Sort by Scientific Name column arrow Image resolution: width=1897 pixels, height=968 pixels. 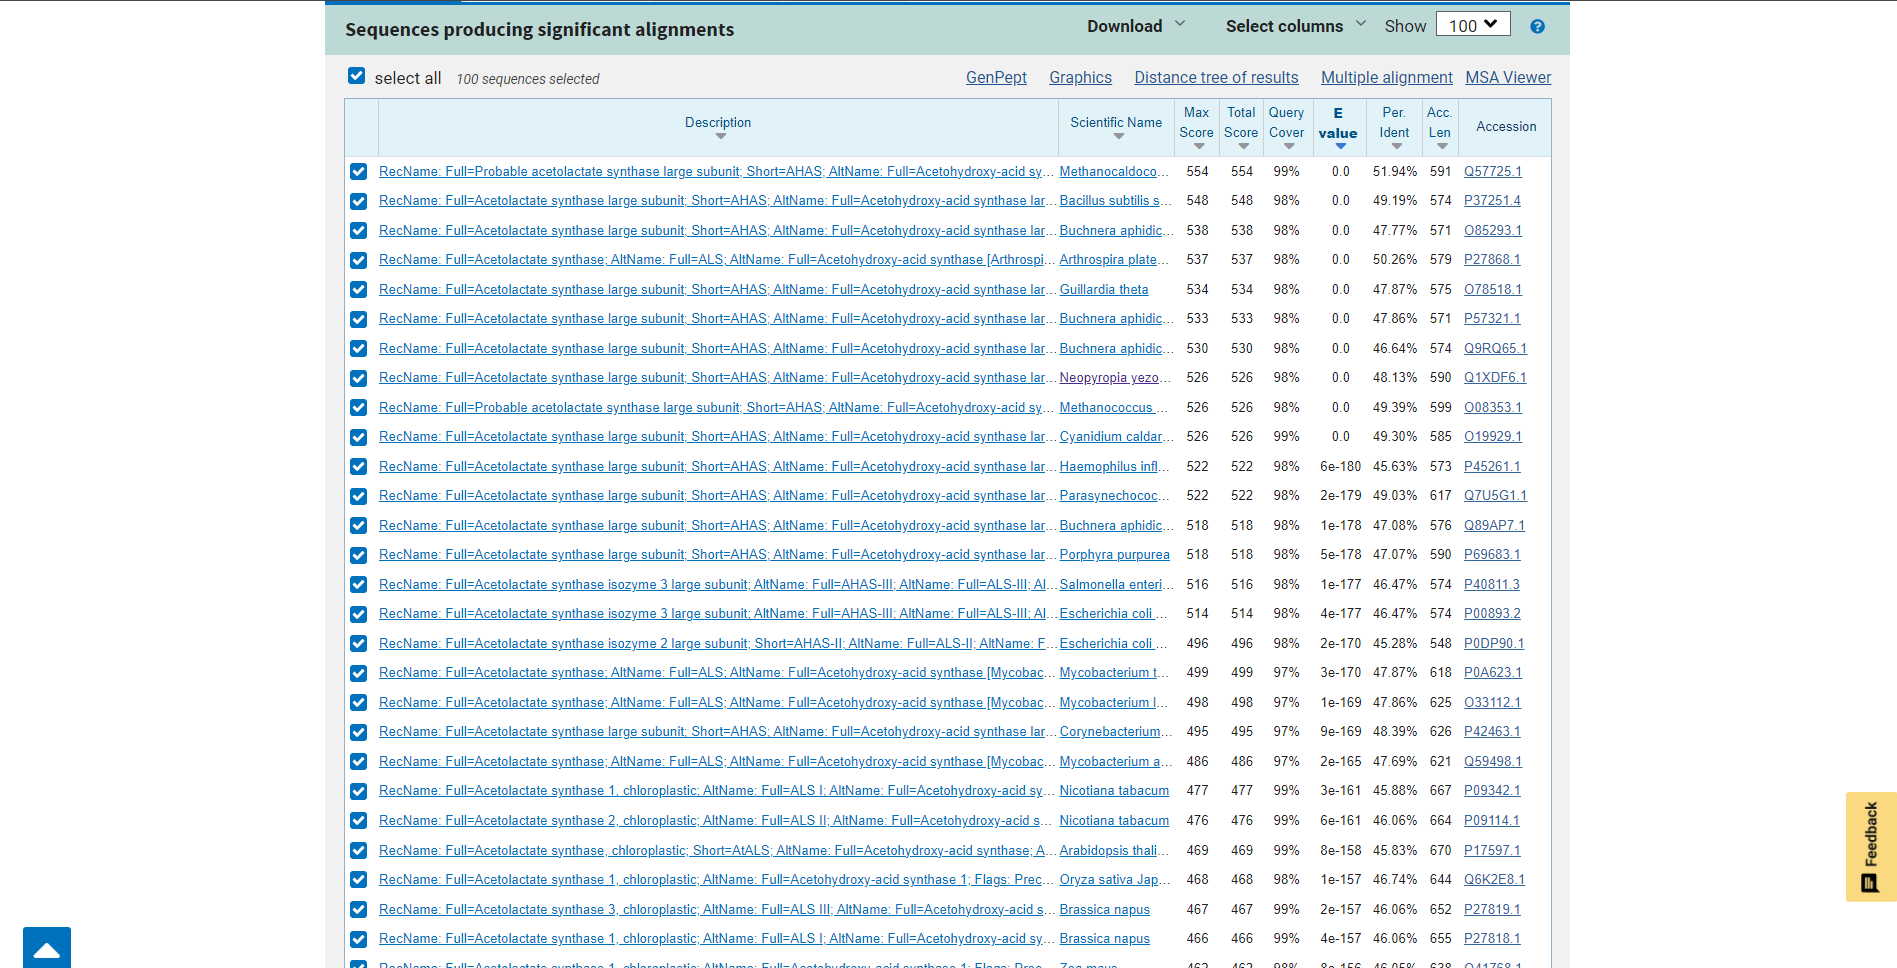point(1119,136)
